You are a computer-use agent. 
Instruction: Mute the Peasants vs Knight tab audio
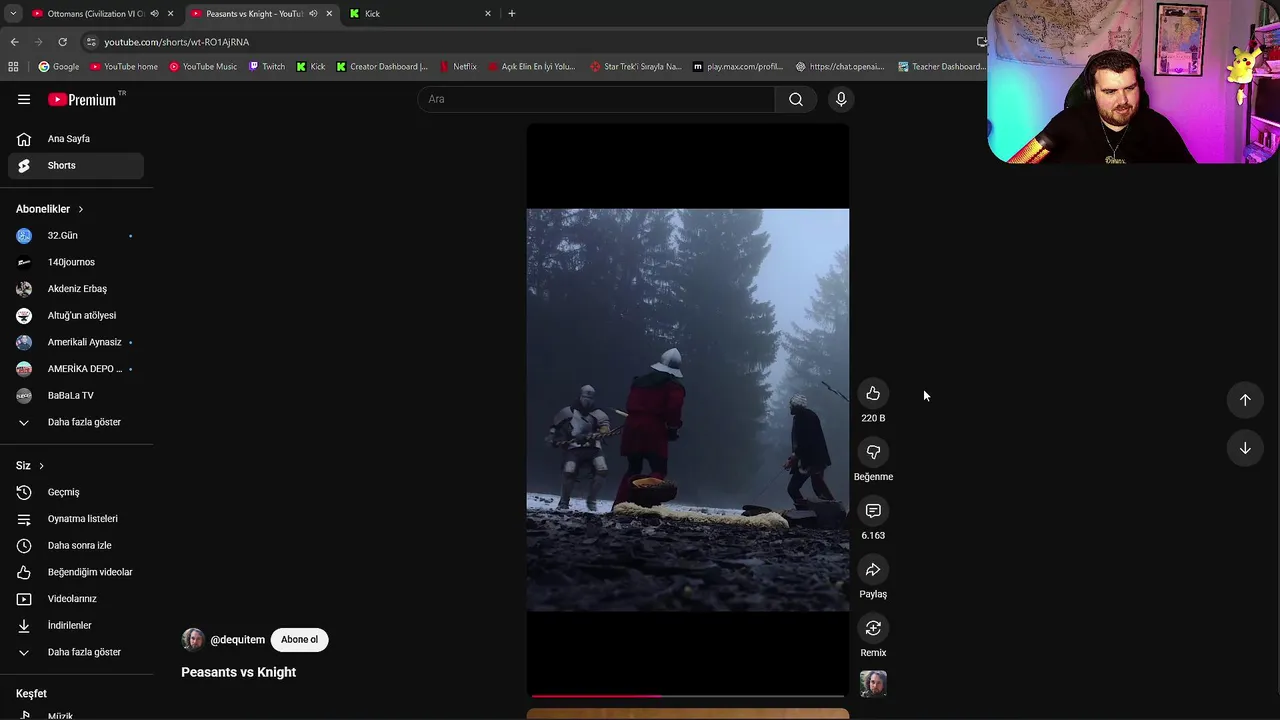point(313,14)
